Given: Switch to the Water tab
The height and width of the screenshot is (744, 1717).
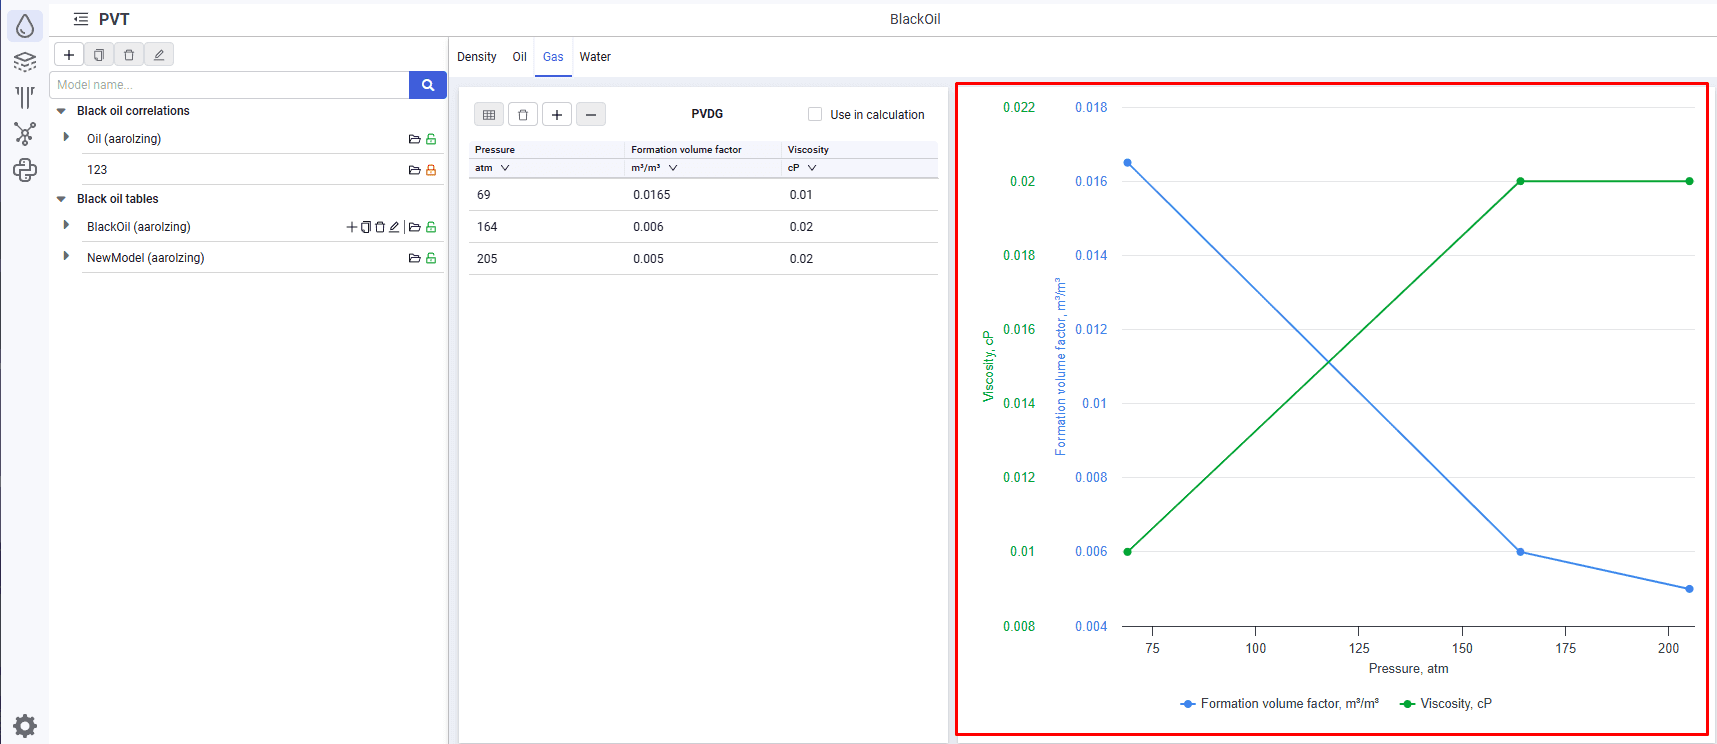Looking at the screenshot, I should [x=595, y=57].
